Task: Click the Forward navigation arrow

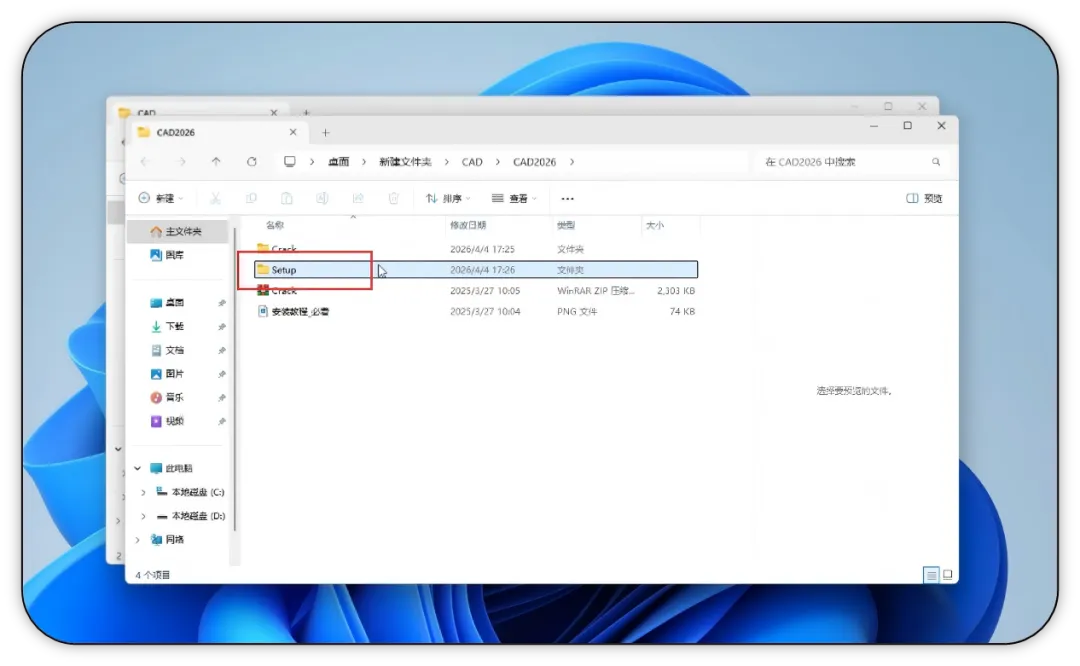Action: 182,162
